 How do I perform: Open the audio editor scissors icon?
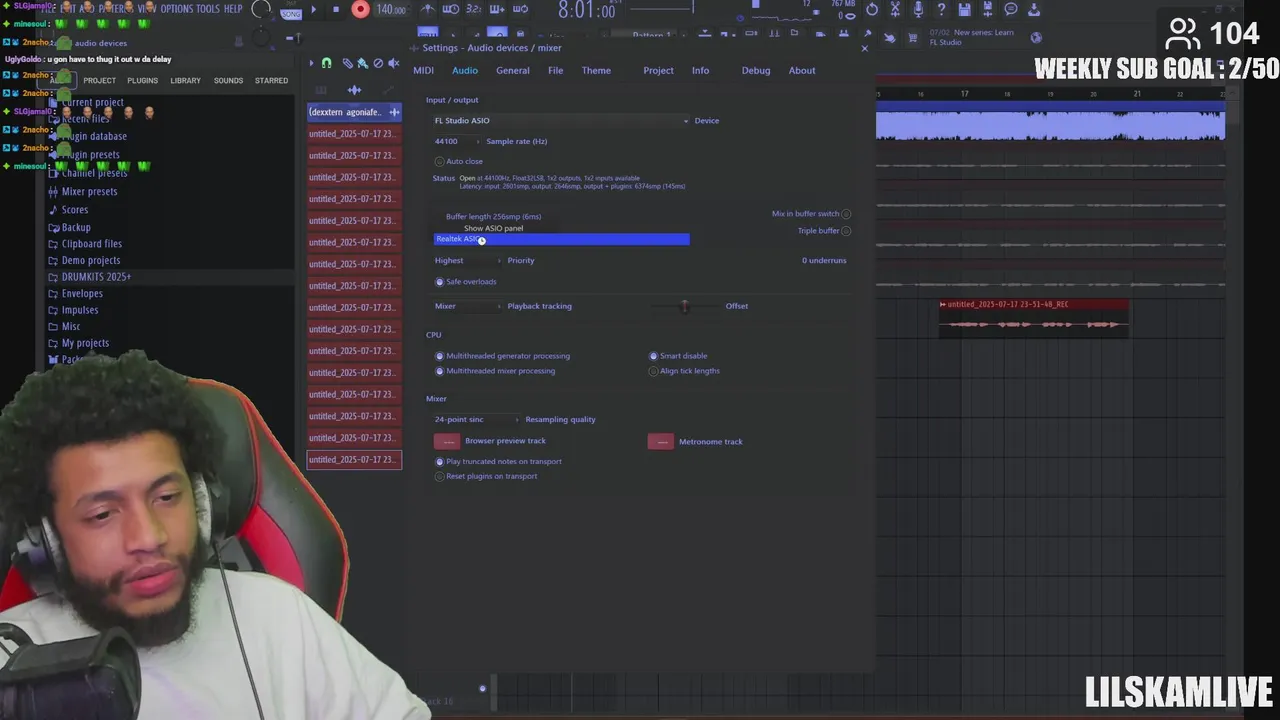tap(895, 9)
